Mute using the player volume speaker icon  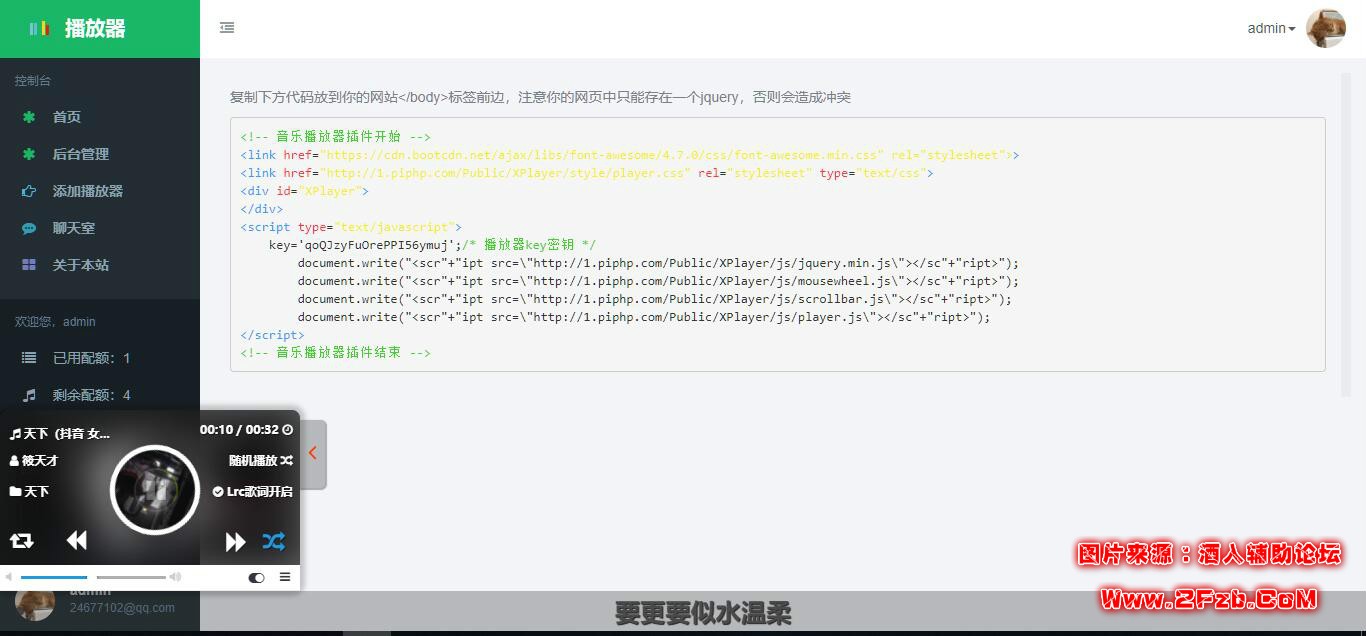9,577
